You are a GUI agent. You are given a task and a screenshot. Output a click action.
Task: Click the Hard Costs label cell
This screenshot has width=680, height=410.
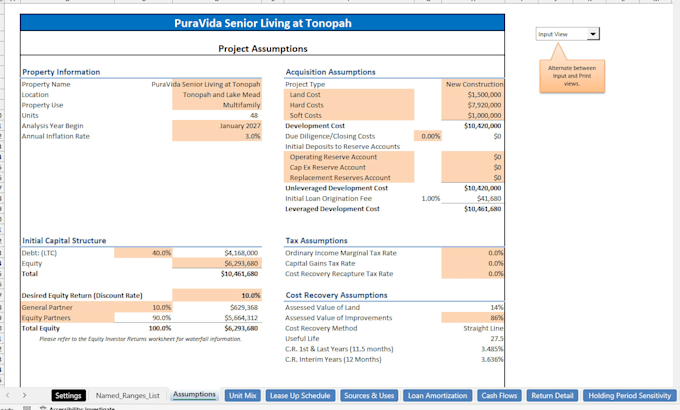coord(349,105)
